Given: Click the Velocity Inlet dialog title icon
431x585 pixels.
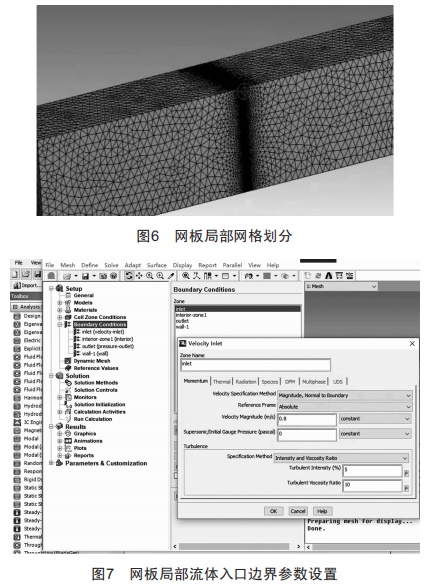Looking at the screenshot, I should click(x=183, y=343).
